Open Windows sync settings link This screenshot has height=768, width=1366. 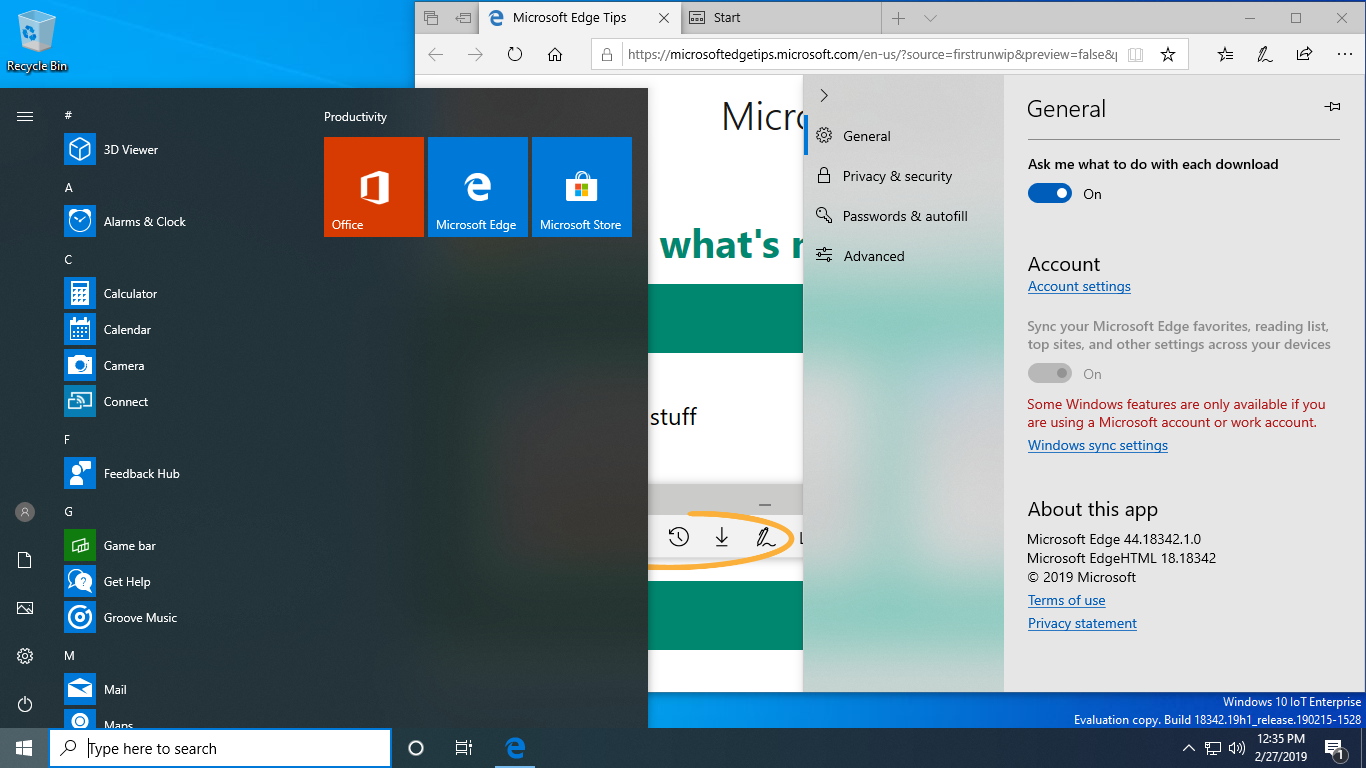click(1098, 446)
